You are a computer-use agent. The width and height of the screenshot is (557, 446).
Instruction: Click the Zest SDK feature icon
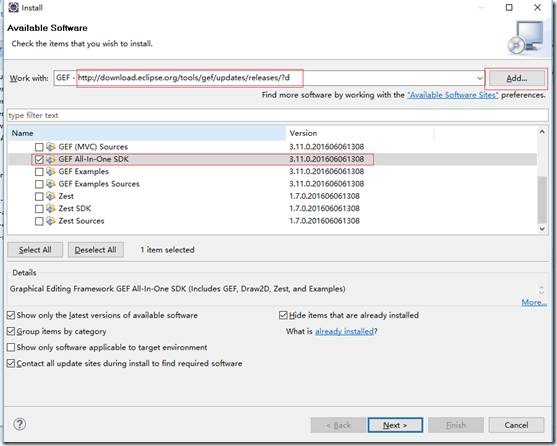tap(51, 208)
